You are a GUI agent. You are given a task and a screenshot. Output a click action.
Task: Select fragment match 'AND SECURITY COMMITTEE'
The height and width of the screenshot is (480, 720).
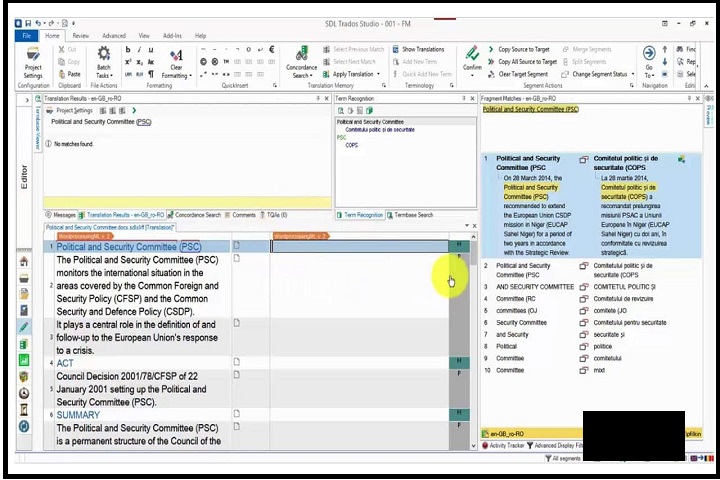pyautogui.click(x=535, y=287)
